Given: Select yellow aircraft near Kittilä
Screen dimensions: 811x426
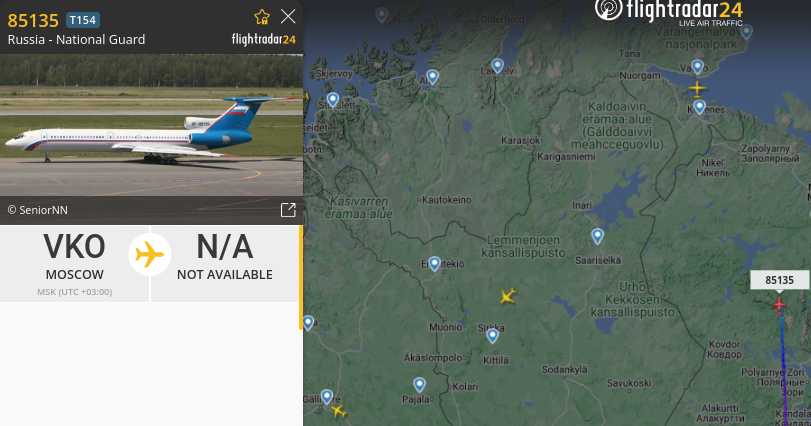Looking at the screenshot, I should coord(508,296).
